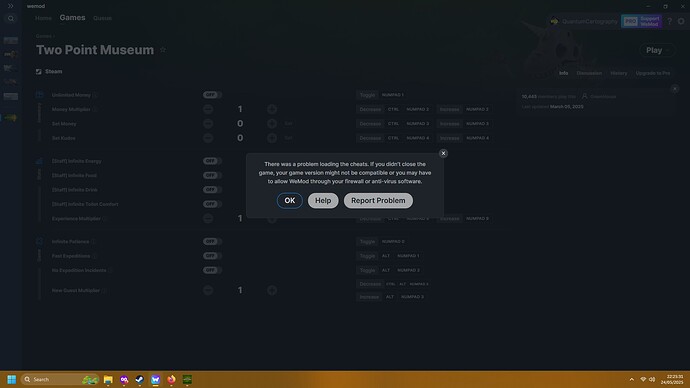Close the error dialog with X

[x=443, y=153]
